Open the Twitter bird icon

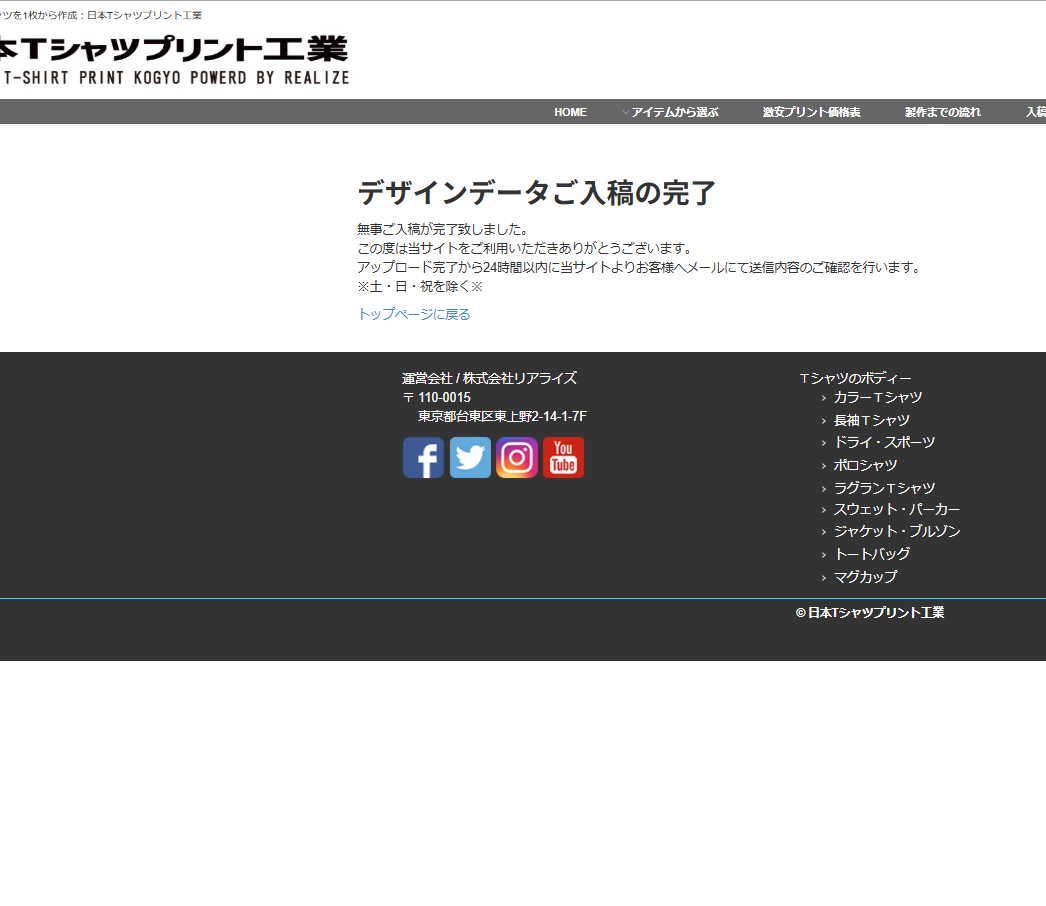click(470, 458)
